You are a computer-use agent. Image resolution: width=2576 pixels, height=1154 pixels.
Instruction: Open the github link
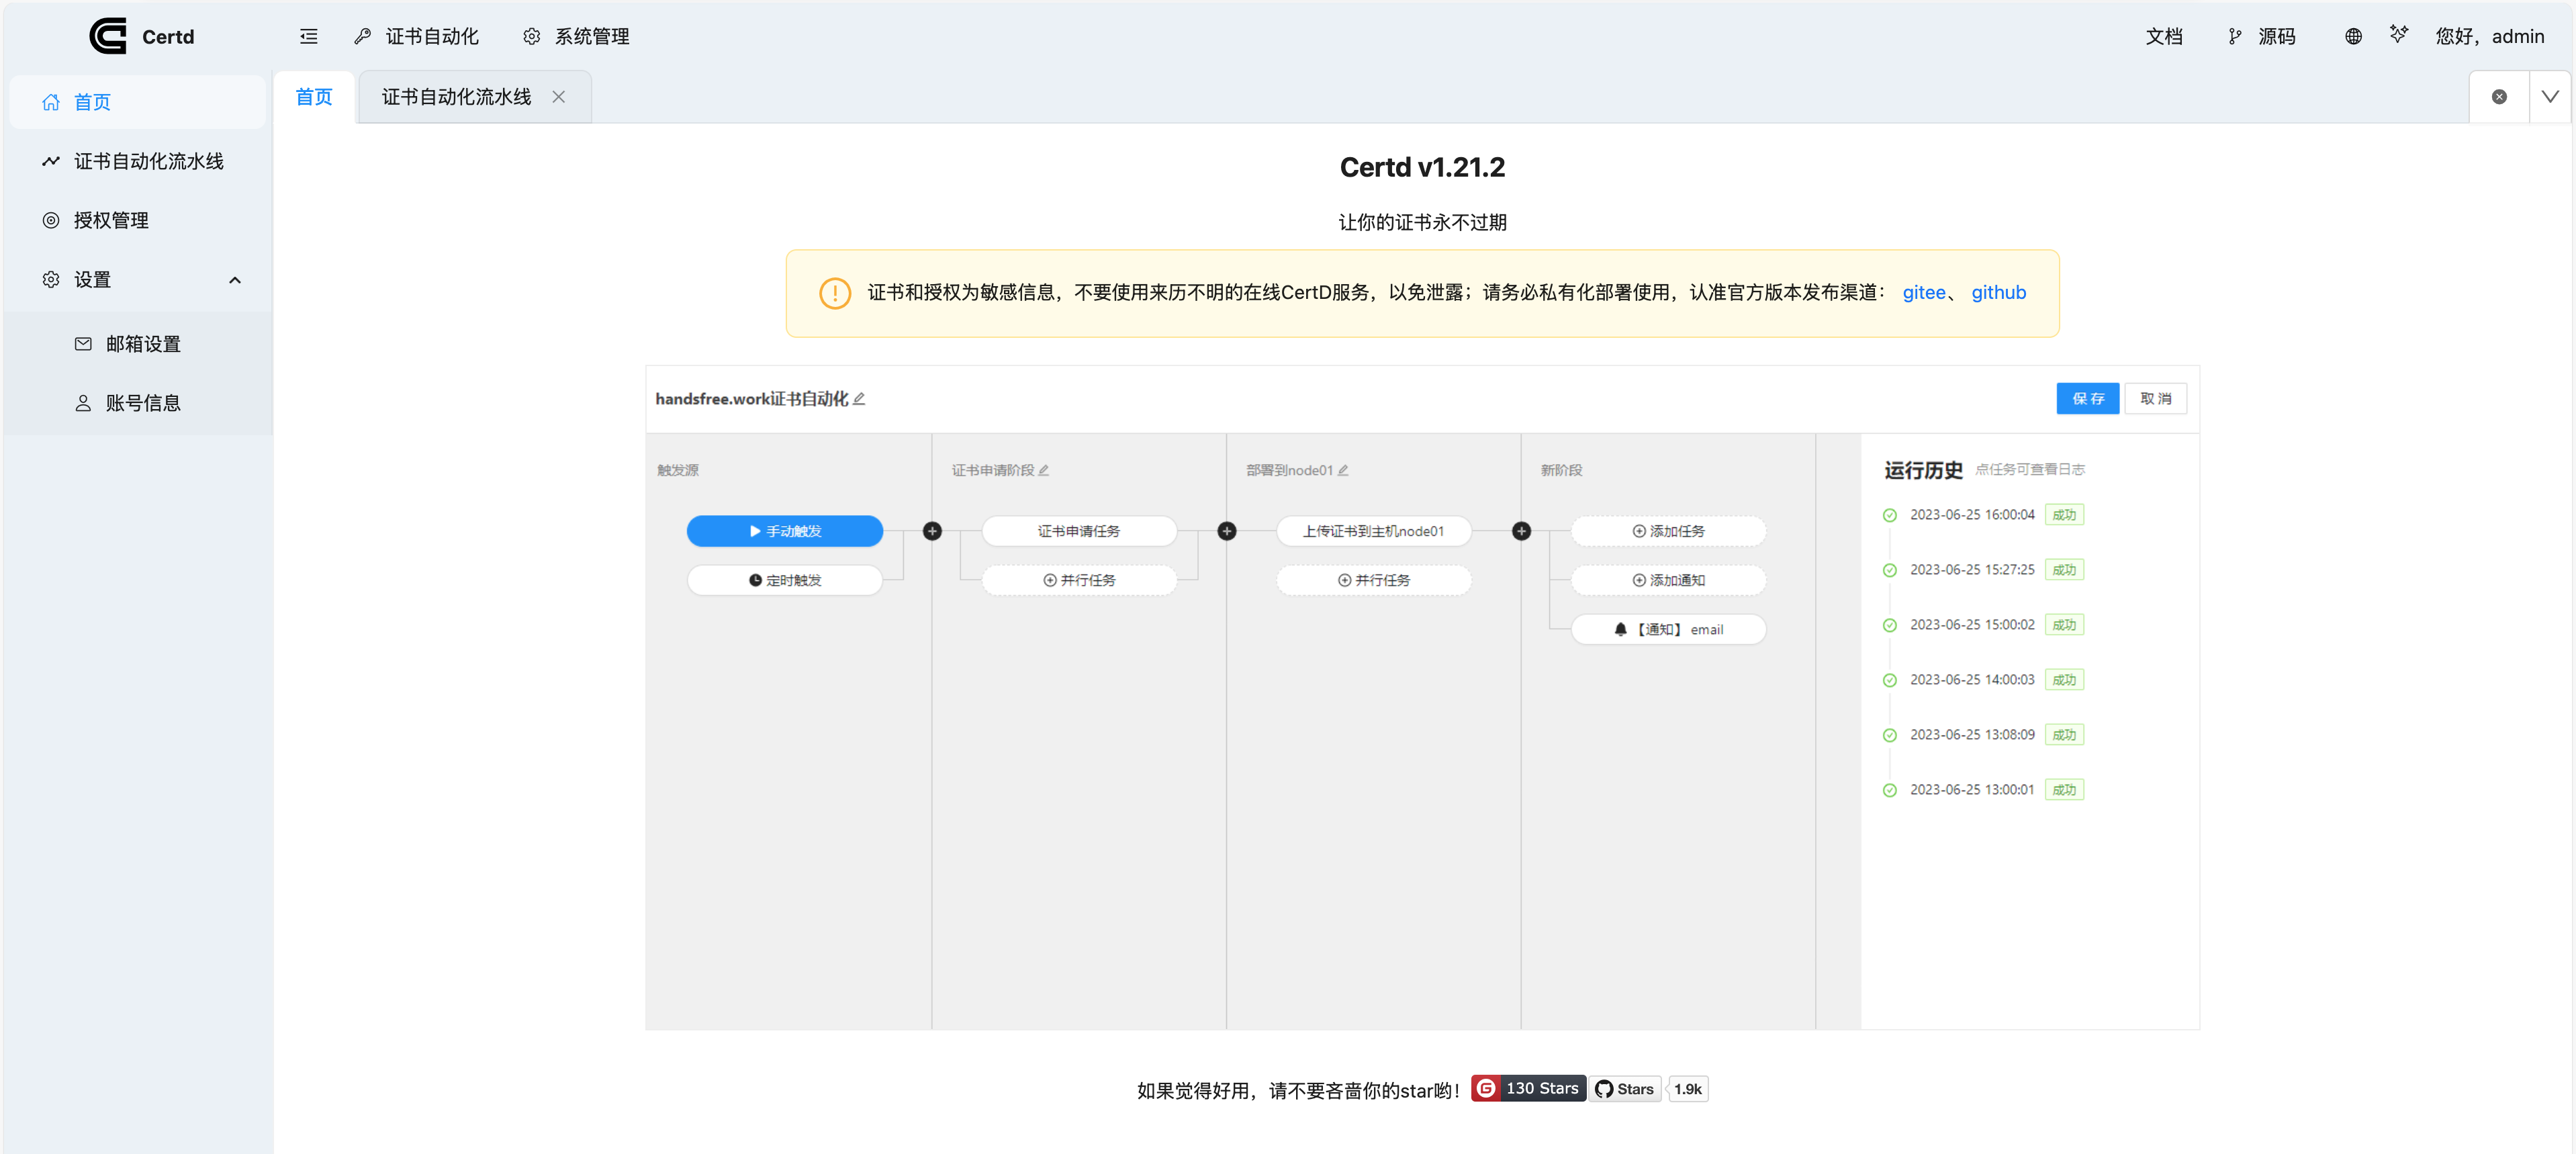(1998, 292)
